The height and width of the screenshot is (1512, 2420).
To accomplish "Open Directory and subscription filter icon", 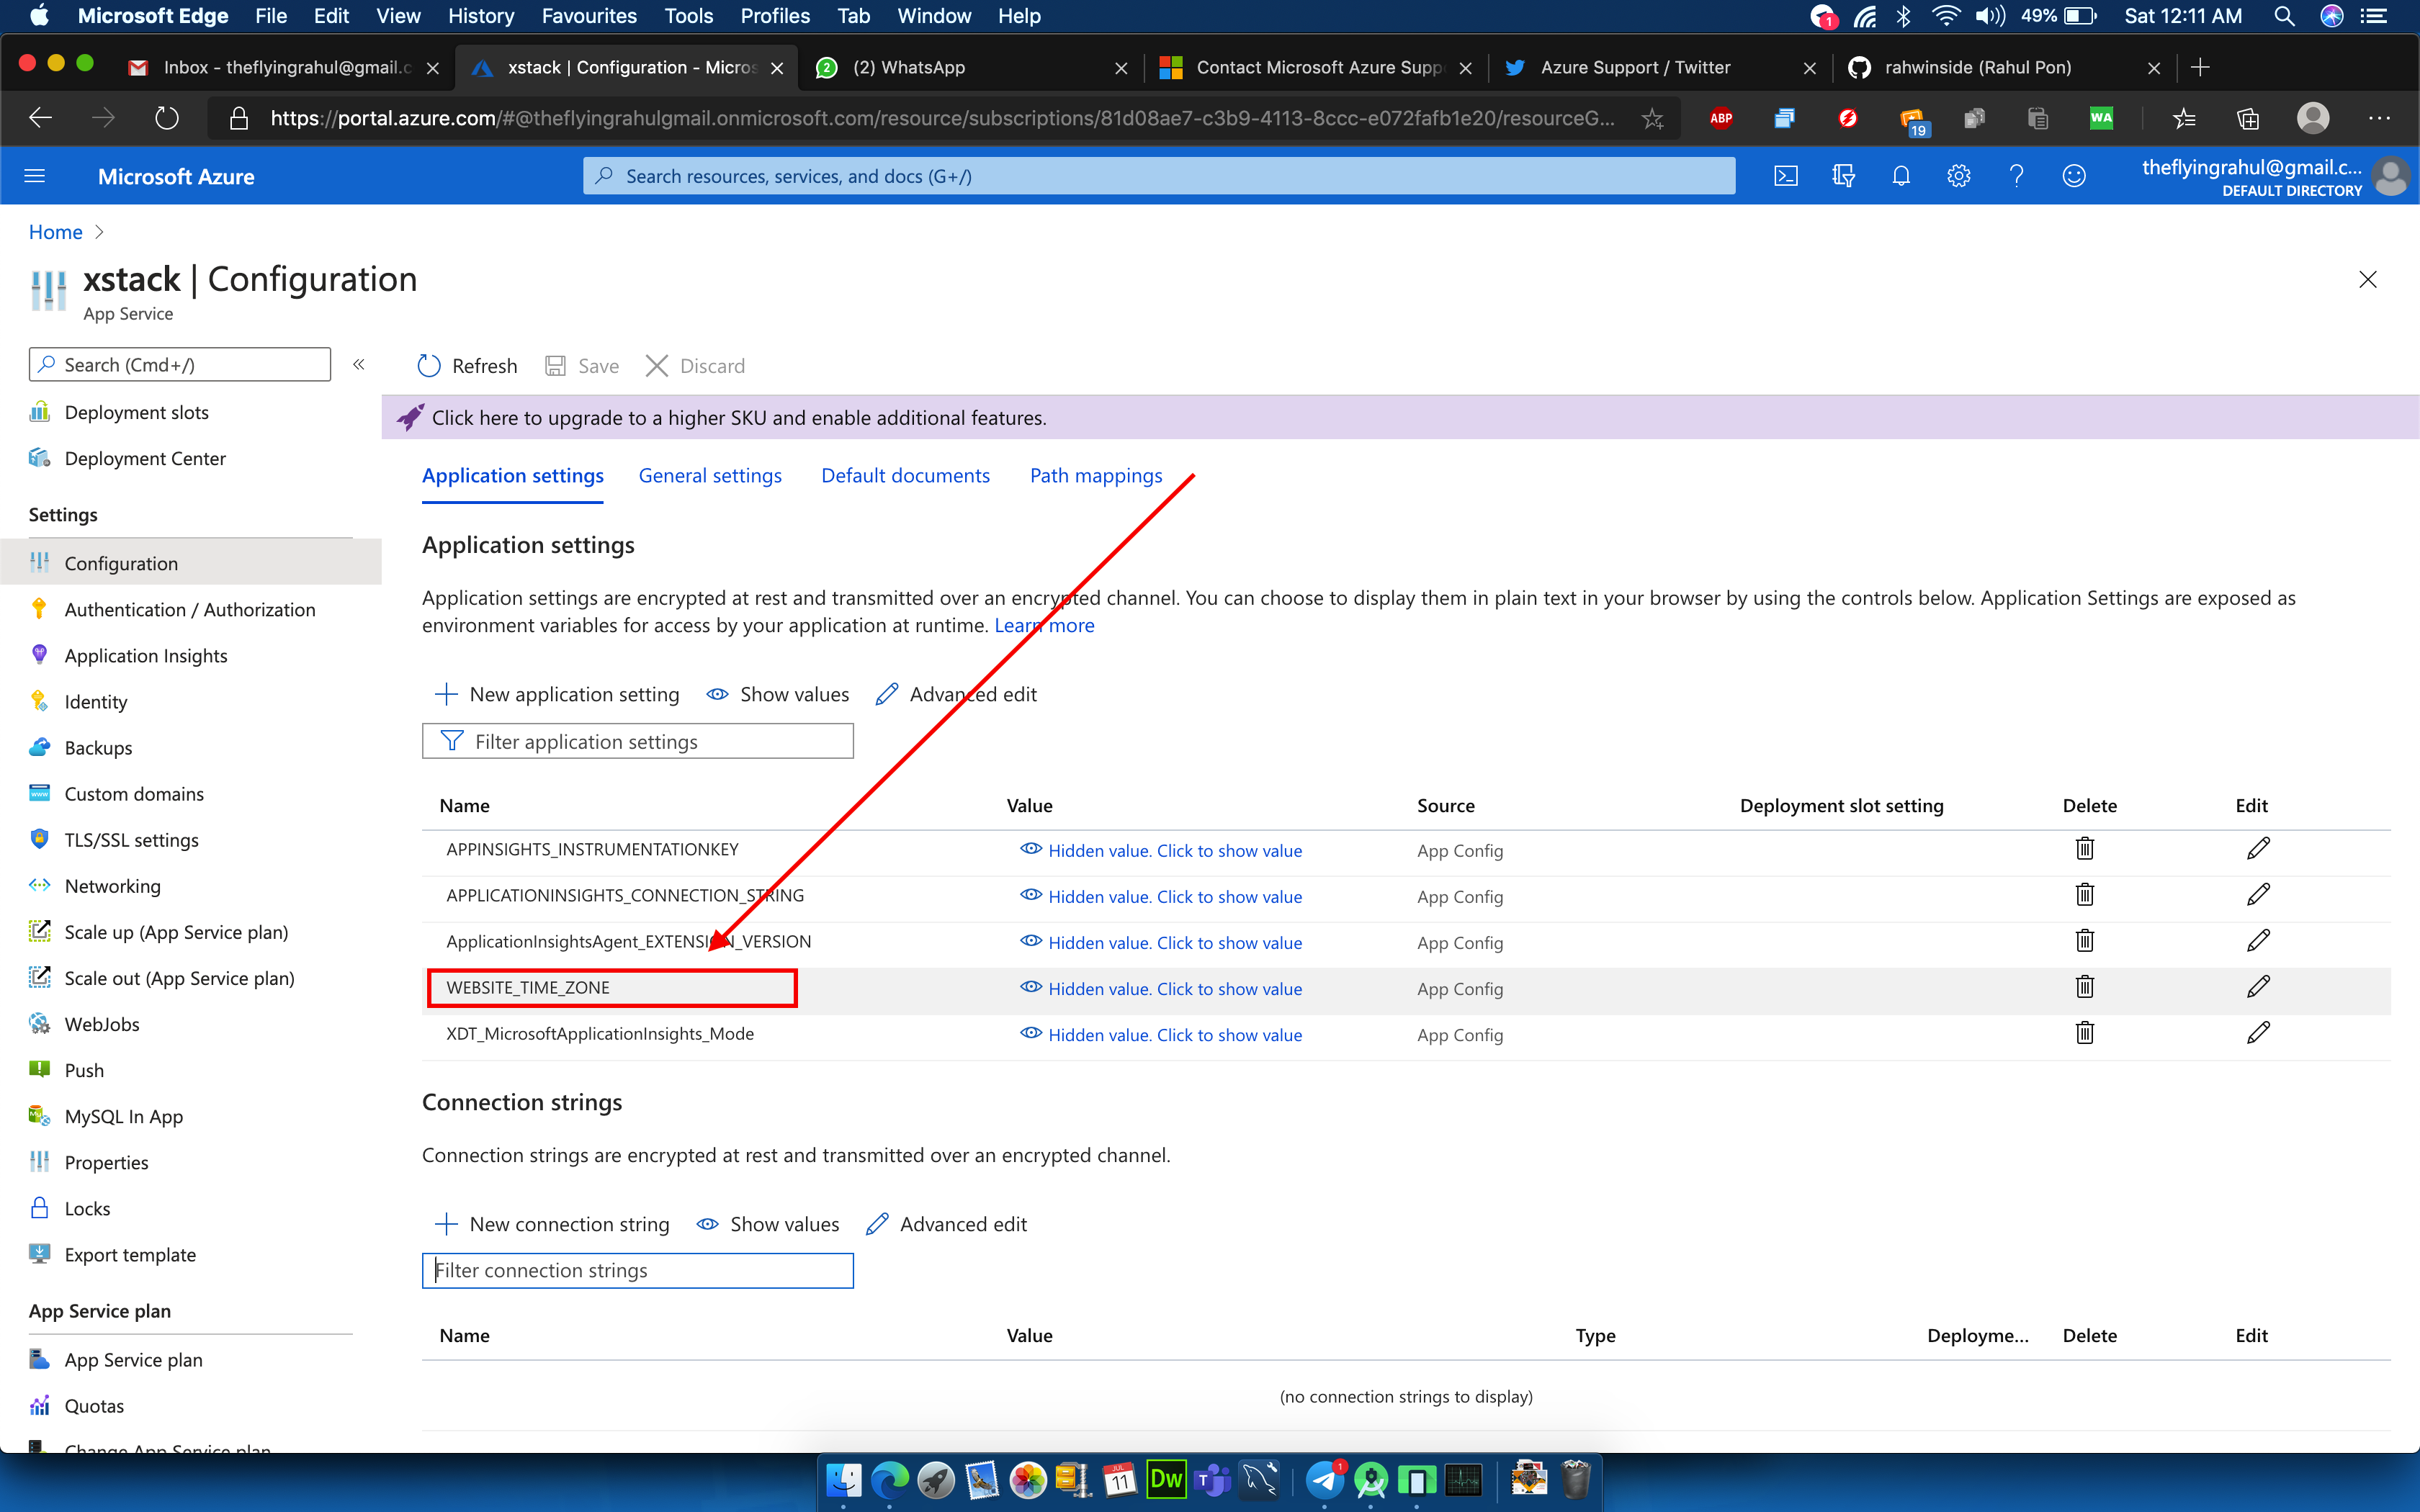I will (1843, 176).
